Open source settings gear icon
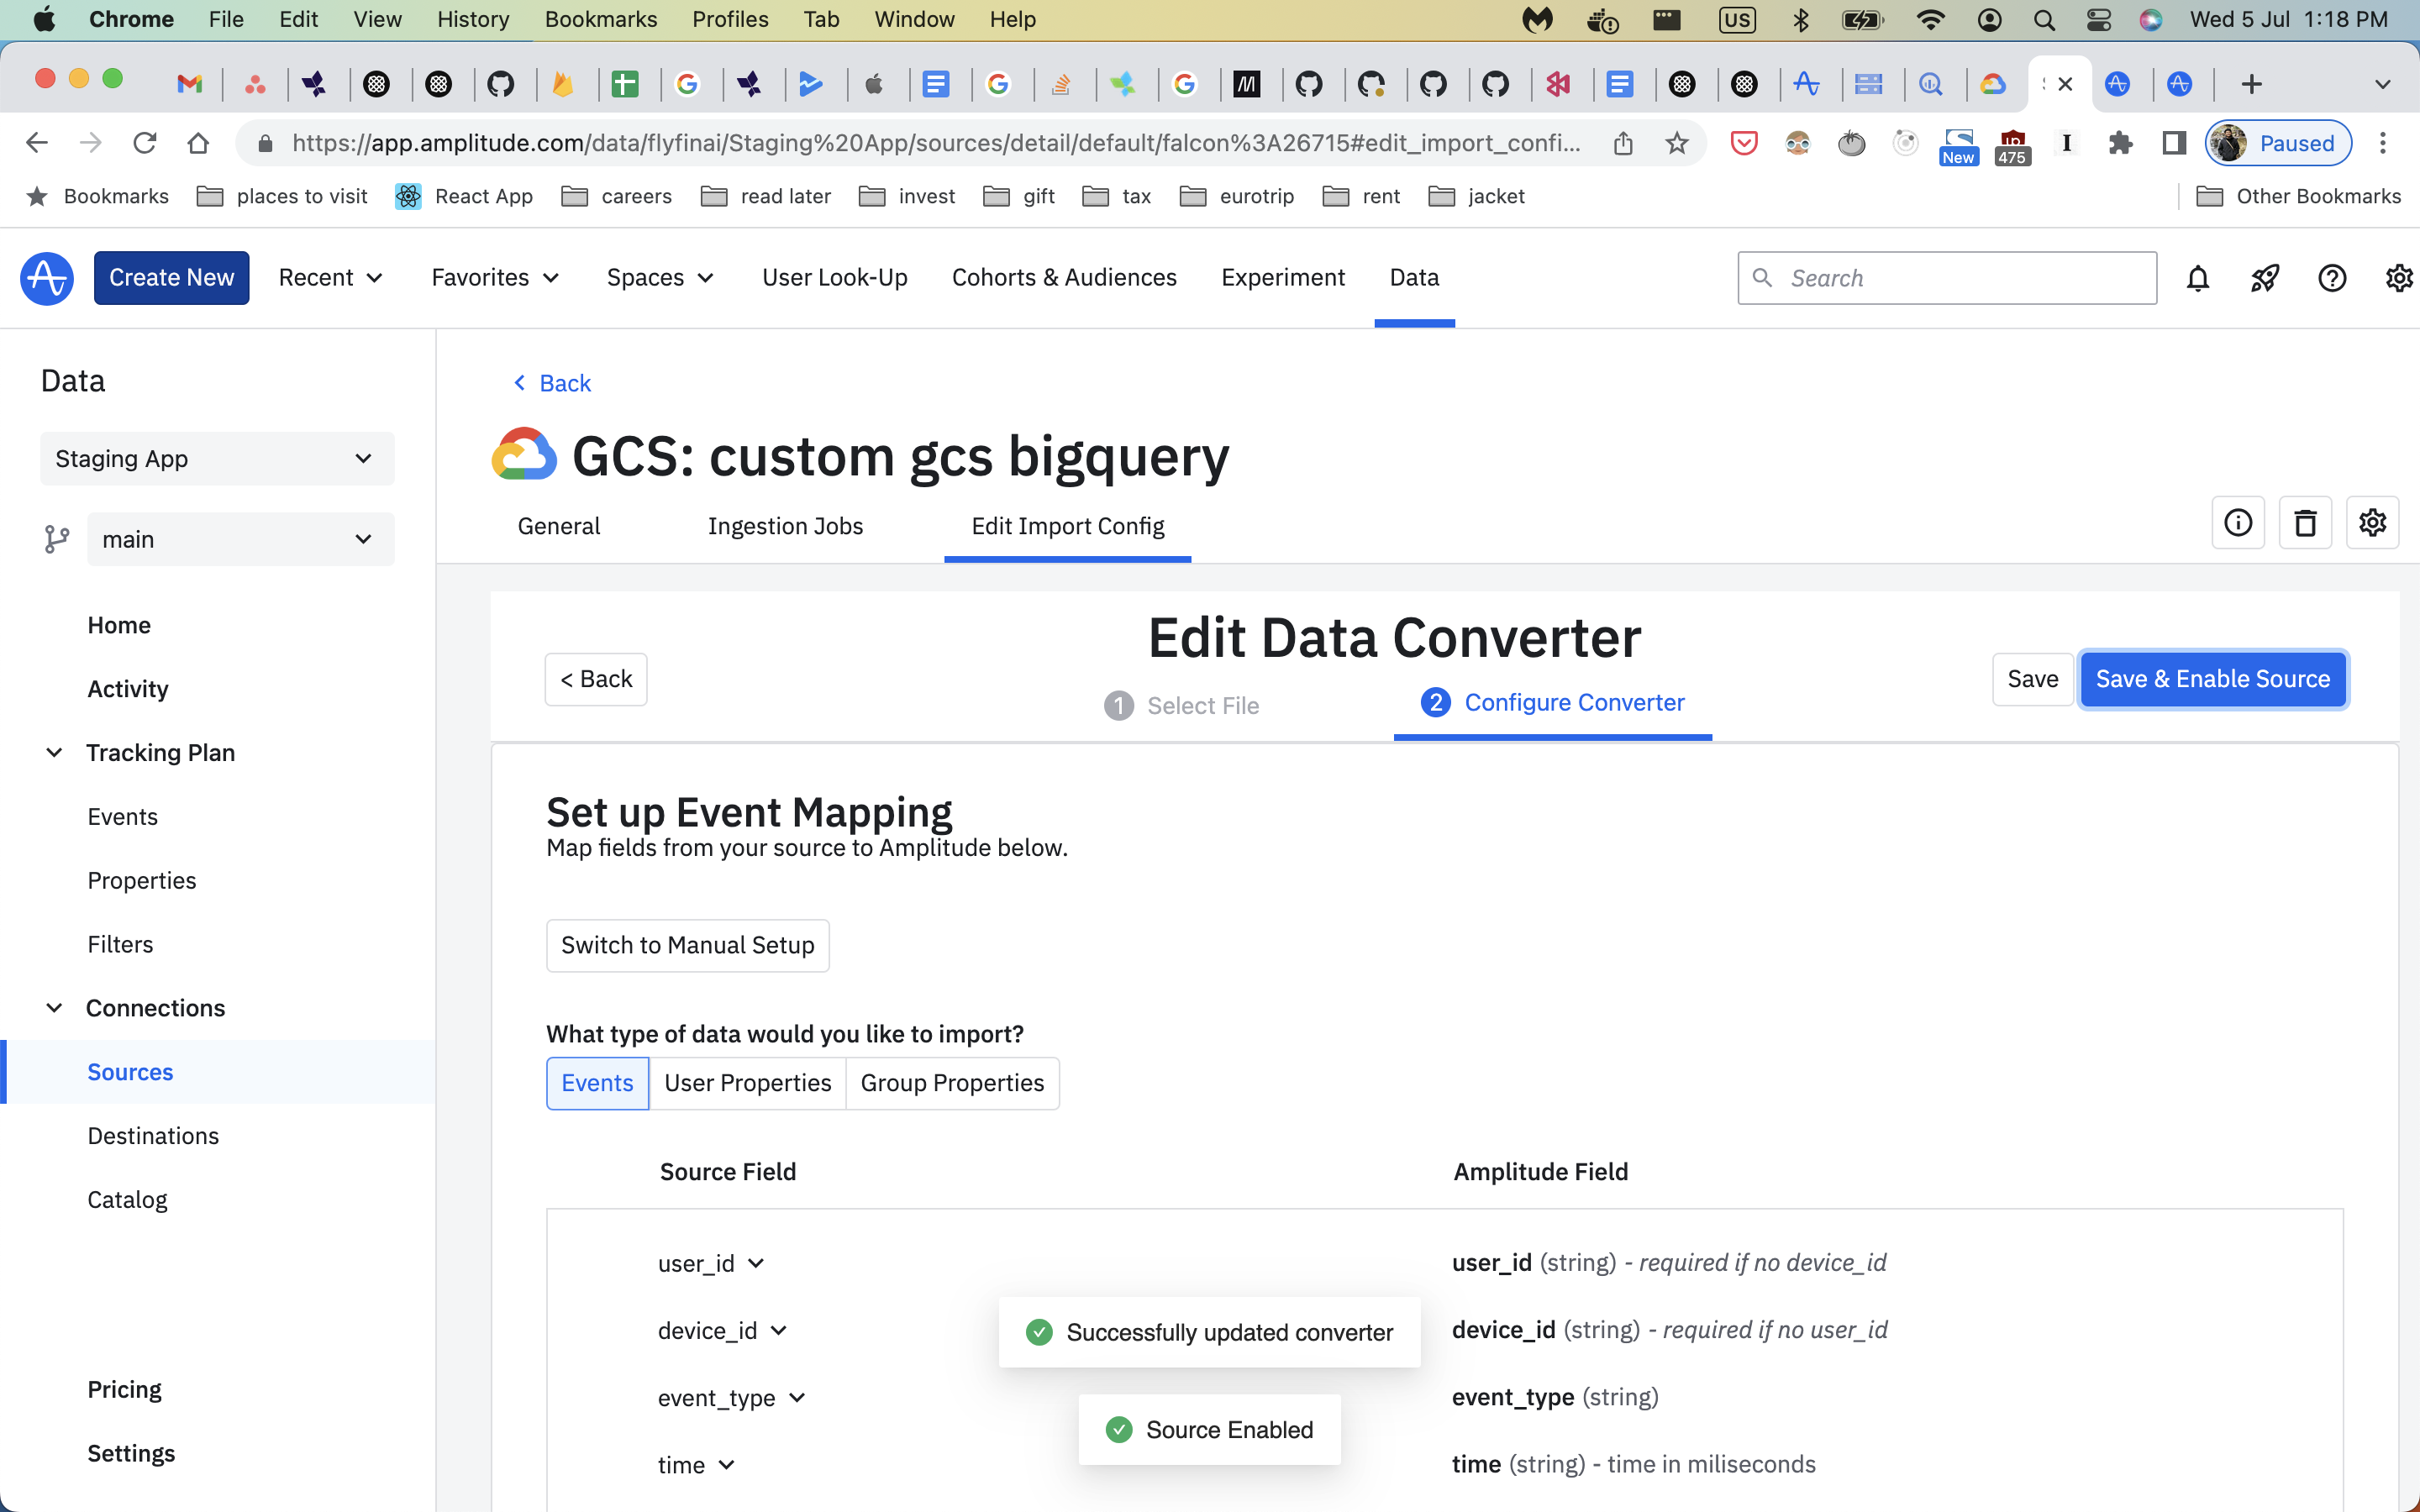The height and width of the screenshot is (1512, 2420). [2372, 522]
